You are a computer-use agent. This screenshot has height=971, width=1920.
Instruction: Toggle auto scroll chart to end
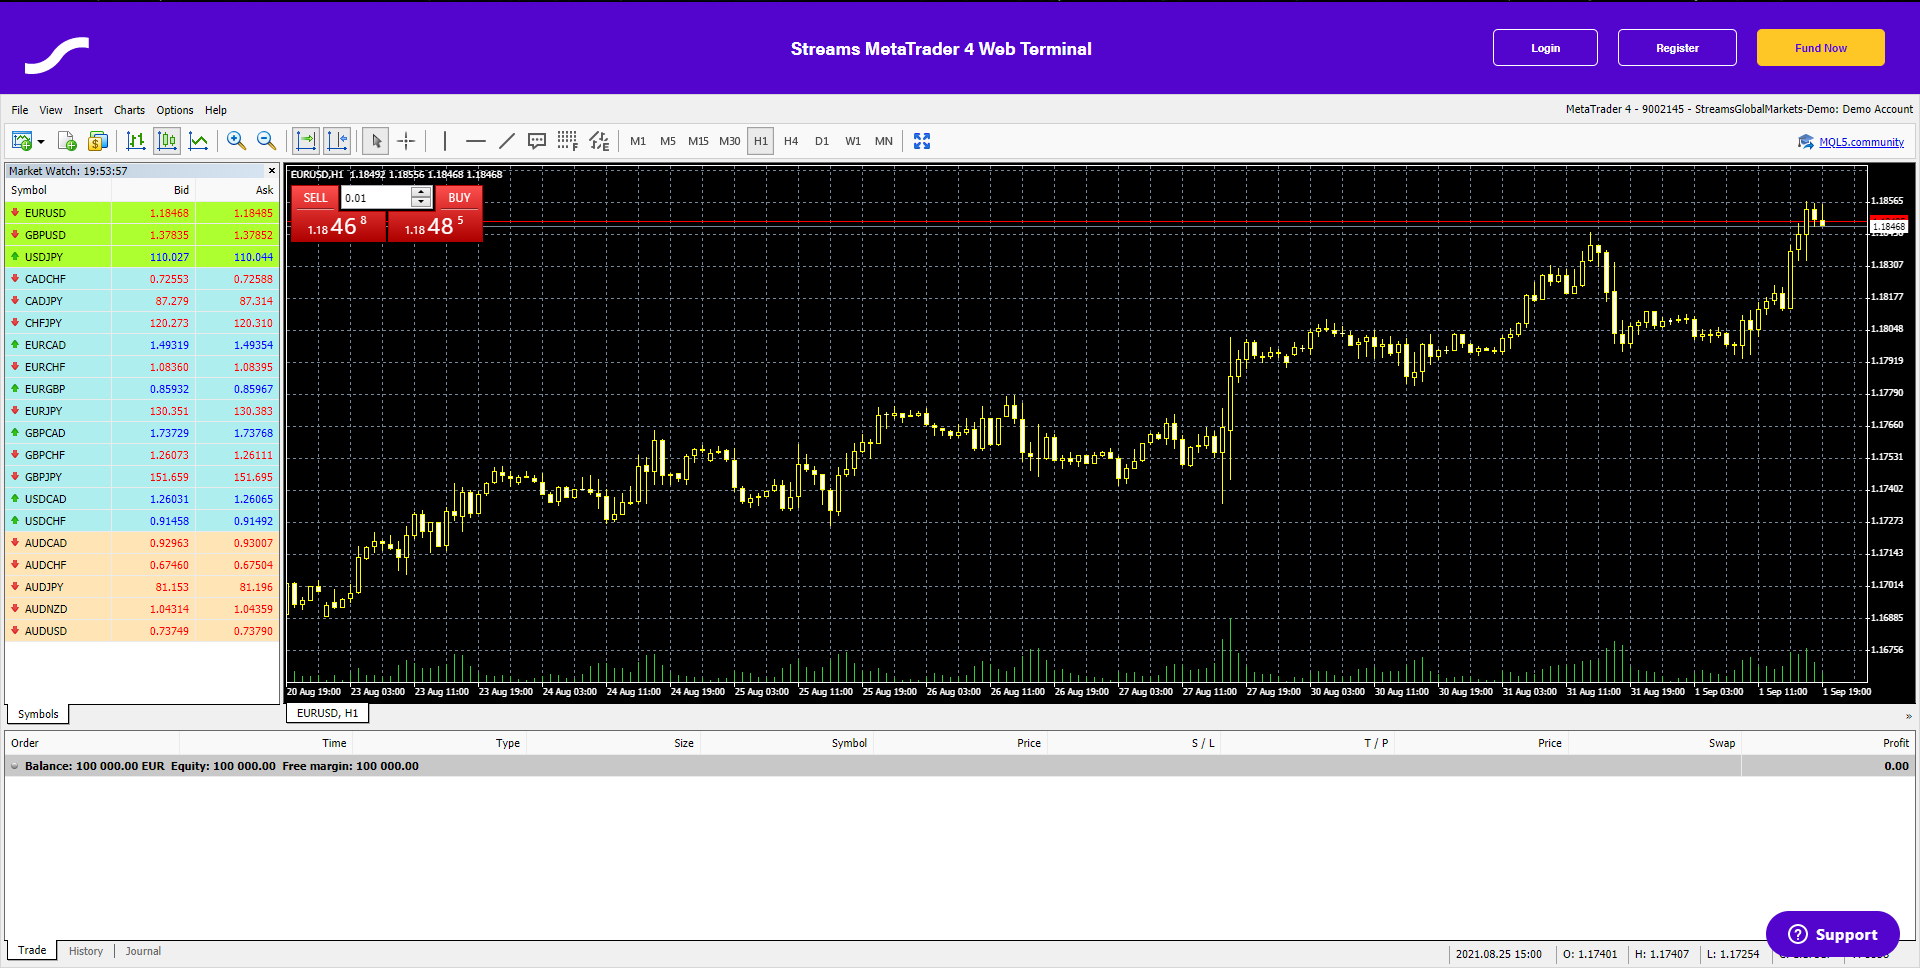point(306,141)
